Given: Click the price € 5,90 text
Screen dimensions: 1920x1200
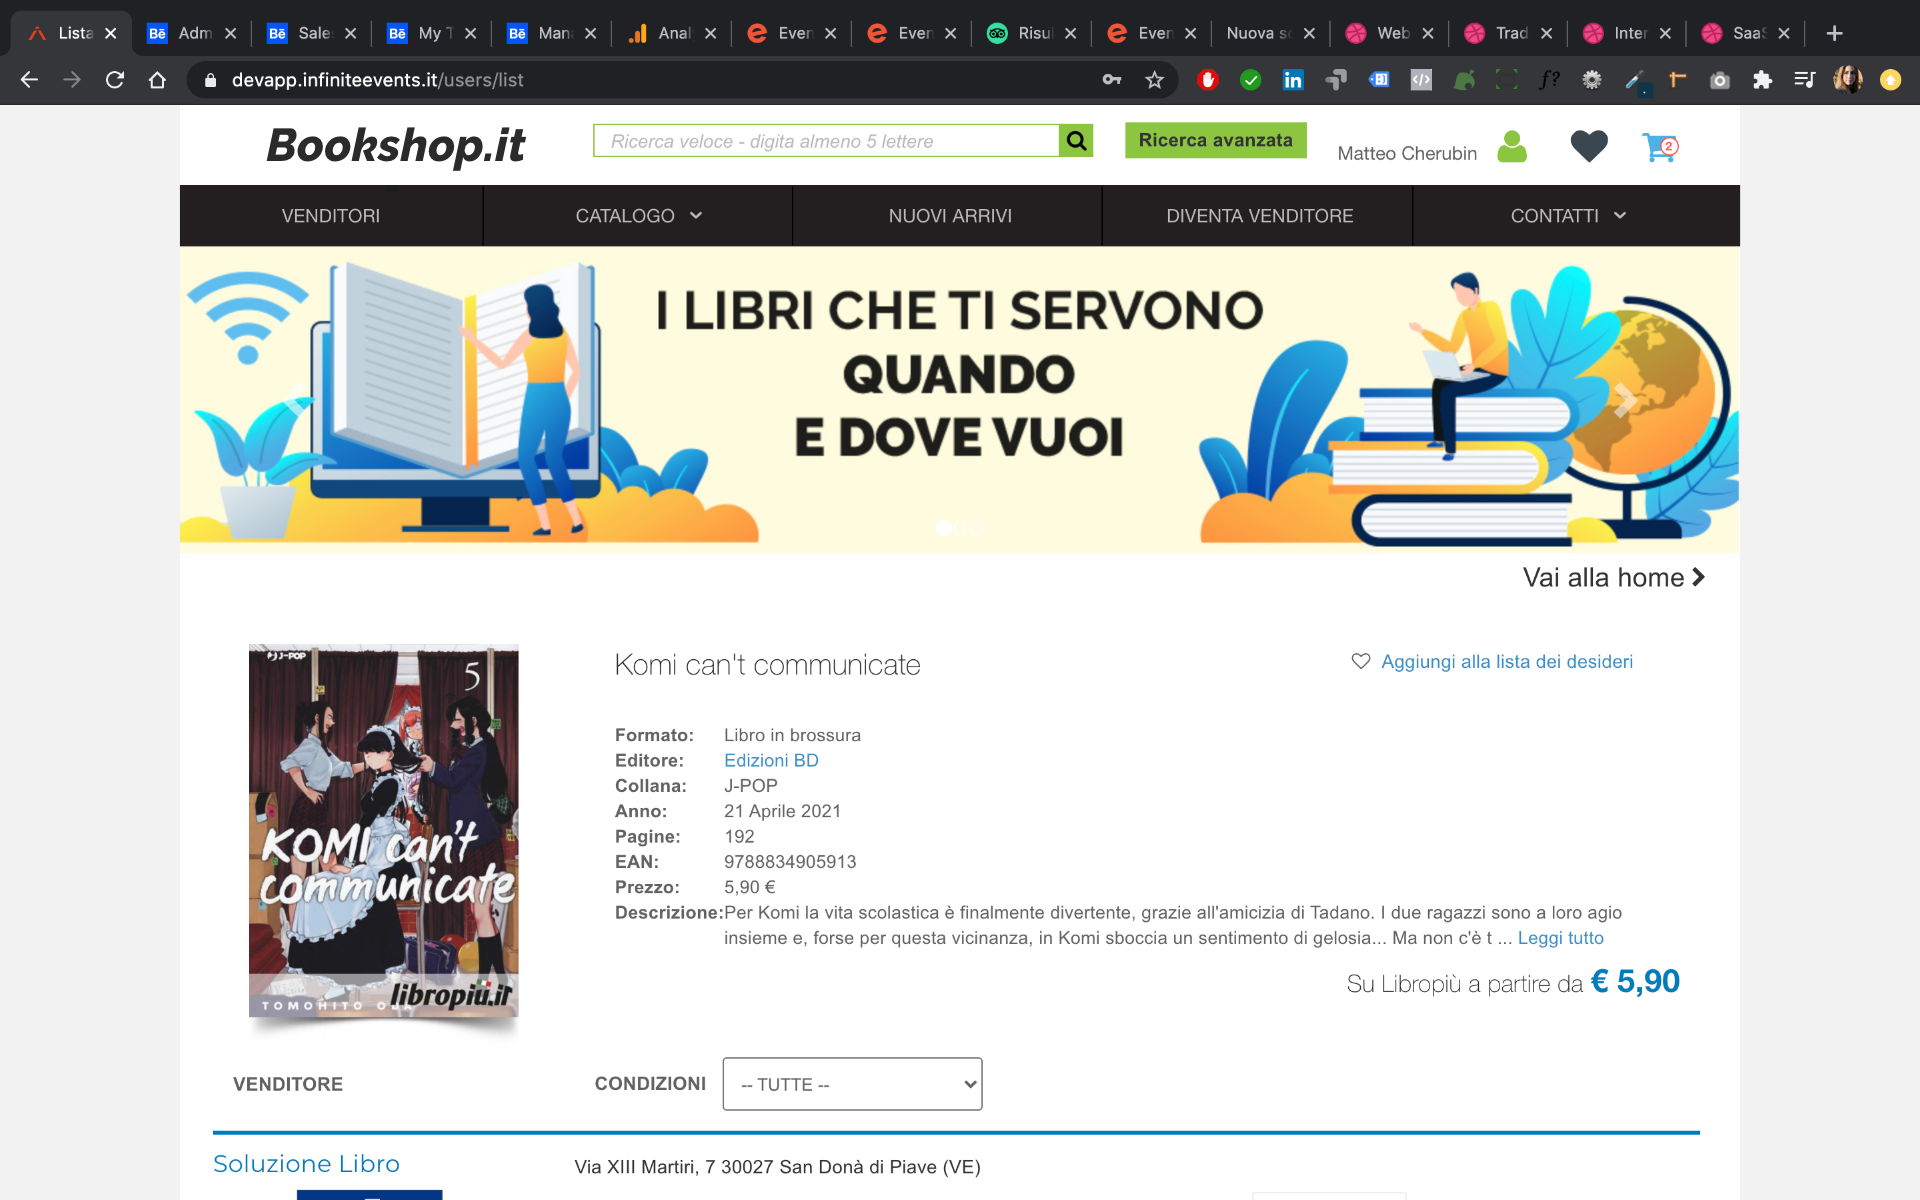Looking at the screenshot, I should [1635, 982].
